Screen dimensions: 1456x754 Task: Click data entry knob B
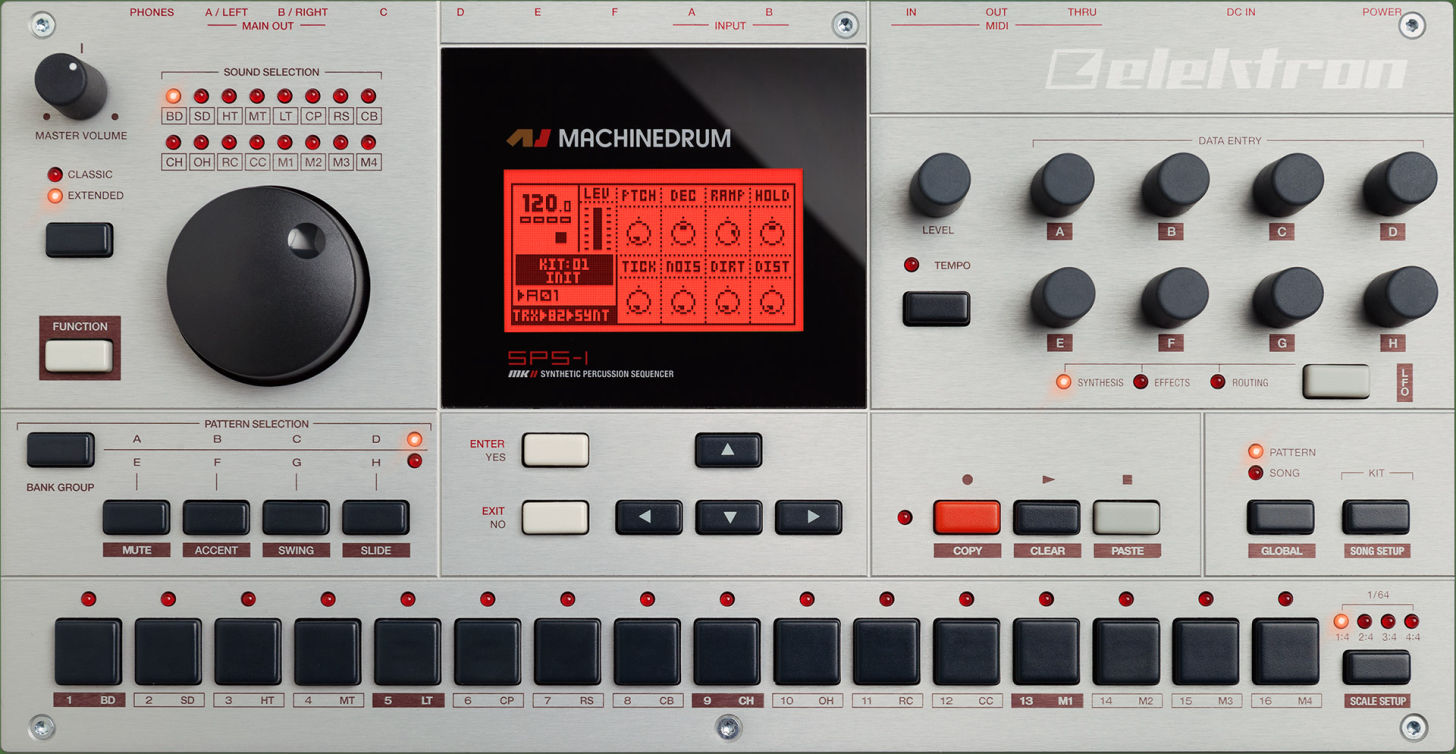click(x=1176, y=184)
